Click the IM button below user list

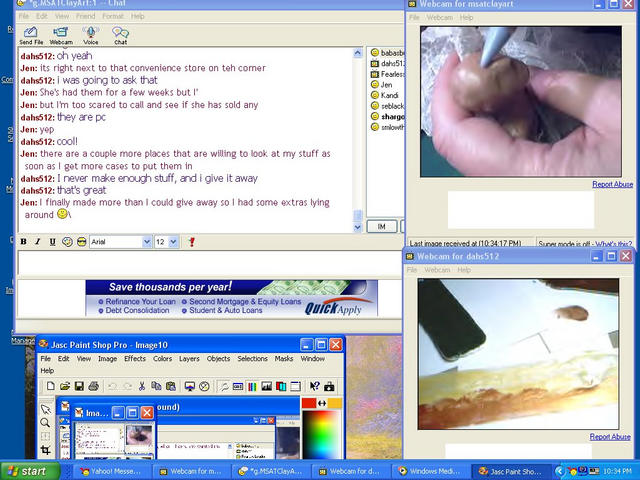(x=382, y=227)
